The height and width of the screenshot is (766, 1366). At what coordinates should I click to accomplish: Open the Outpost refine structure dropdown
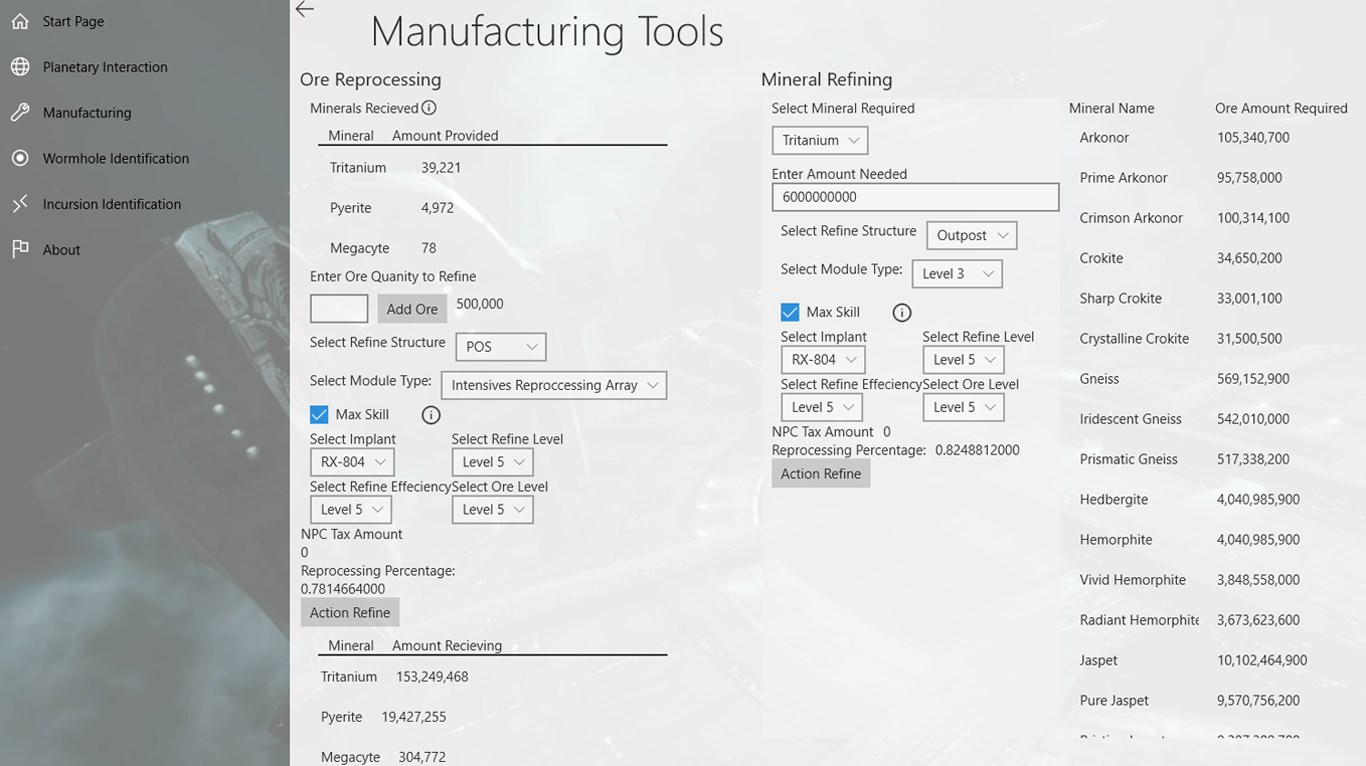[x=972, y=235]
